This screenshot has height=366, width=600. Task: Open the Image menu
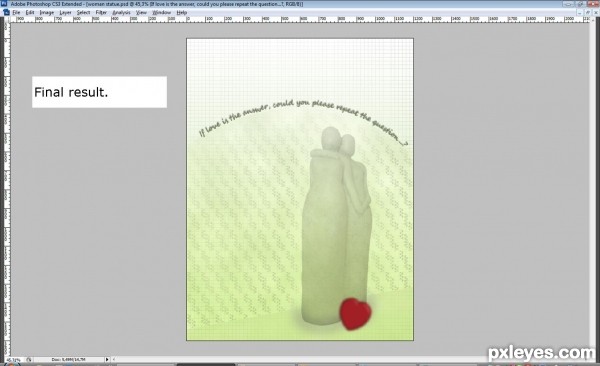(47, 13)
